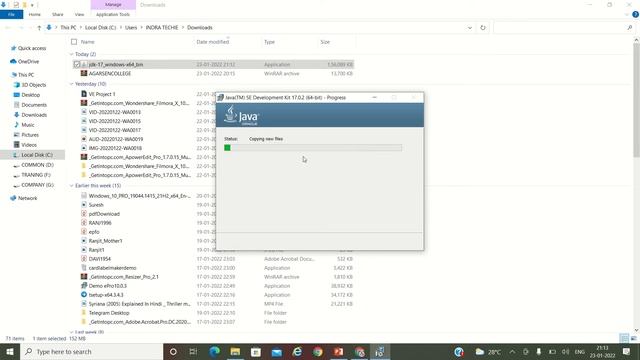Screen dimensions: 640x360
Task: Collapse the Earlier this week group
Action: 72,185
